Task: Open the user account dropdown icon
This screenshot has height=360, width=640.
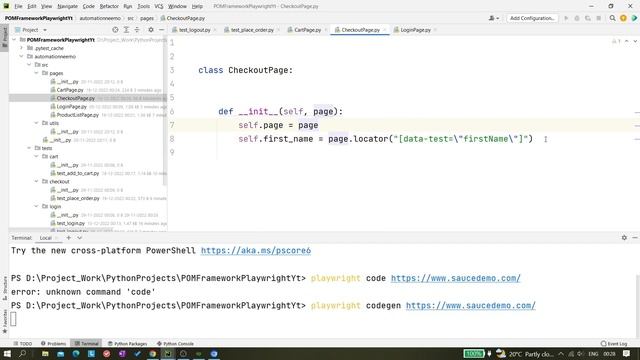Action: (493, 18)
